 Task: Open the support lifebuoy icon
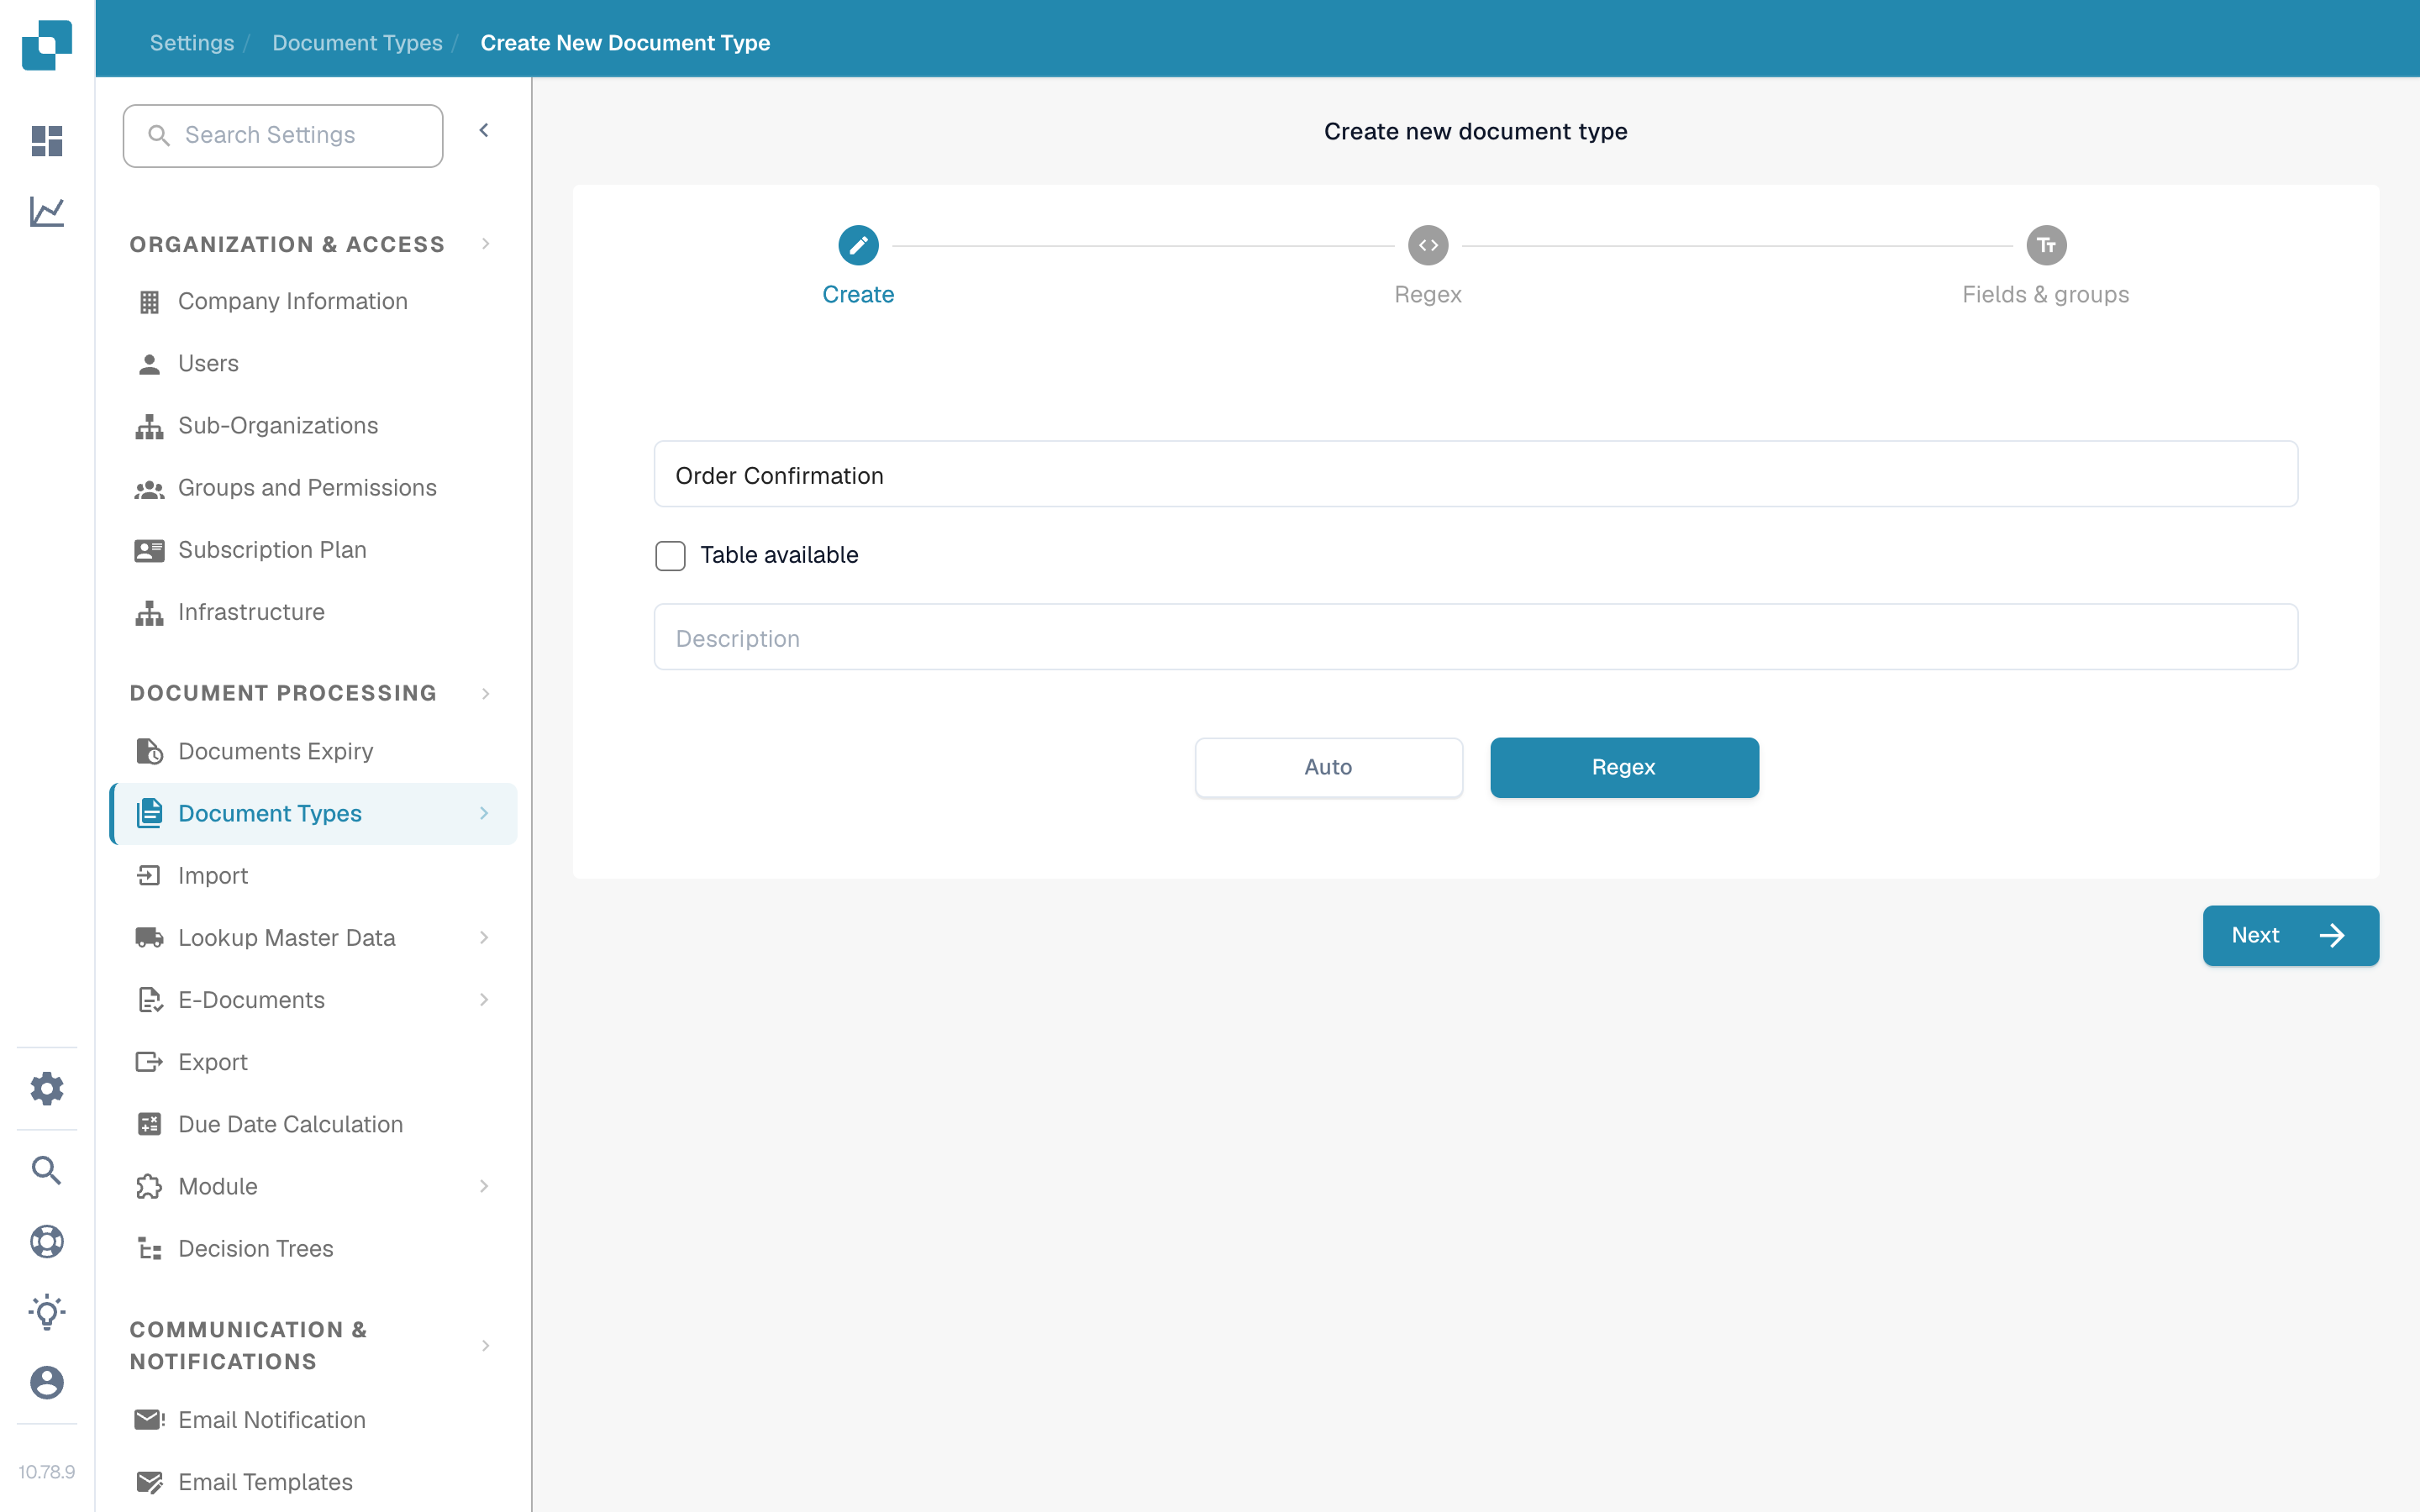tap(47, 1241)
